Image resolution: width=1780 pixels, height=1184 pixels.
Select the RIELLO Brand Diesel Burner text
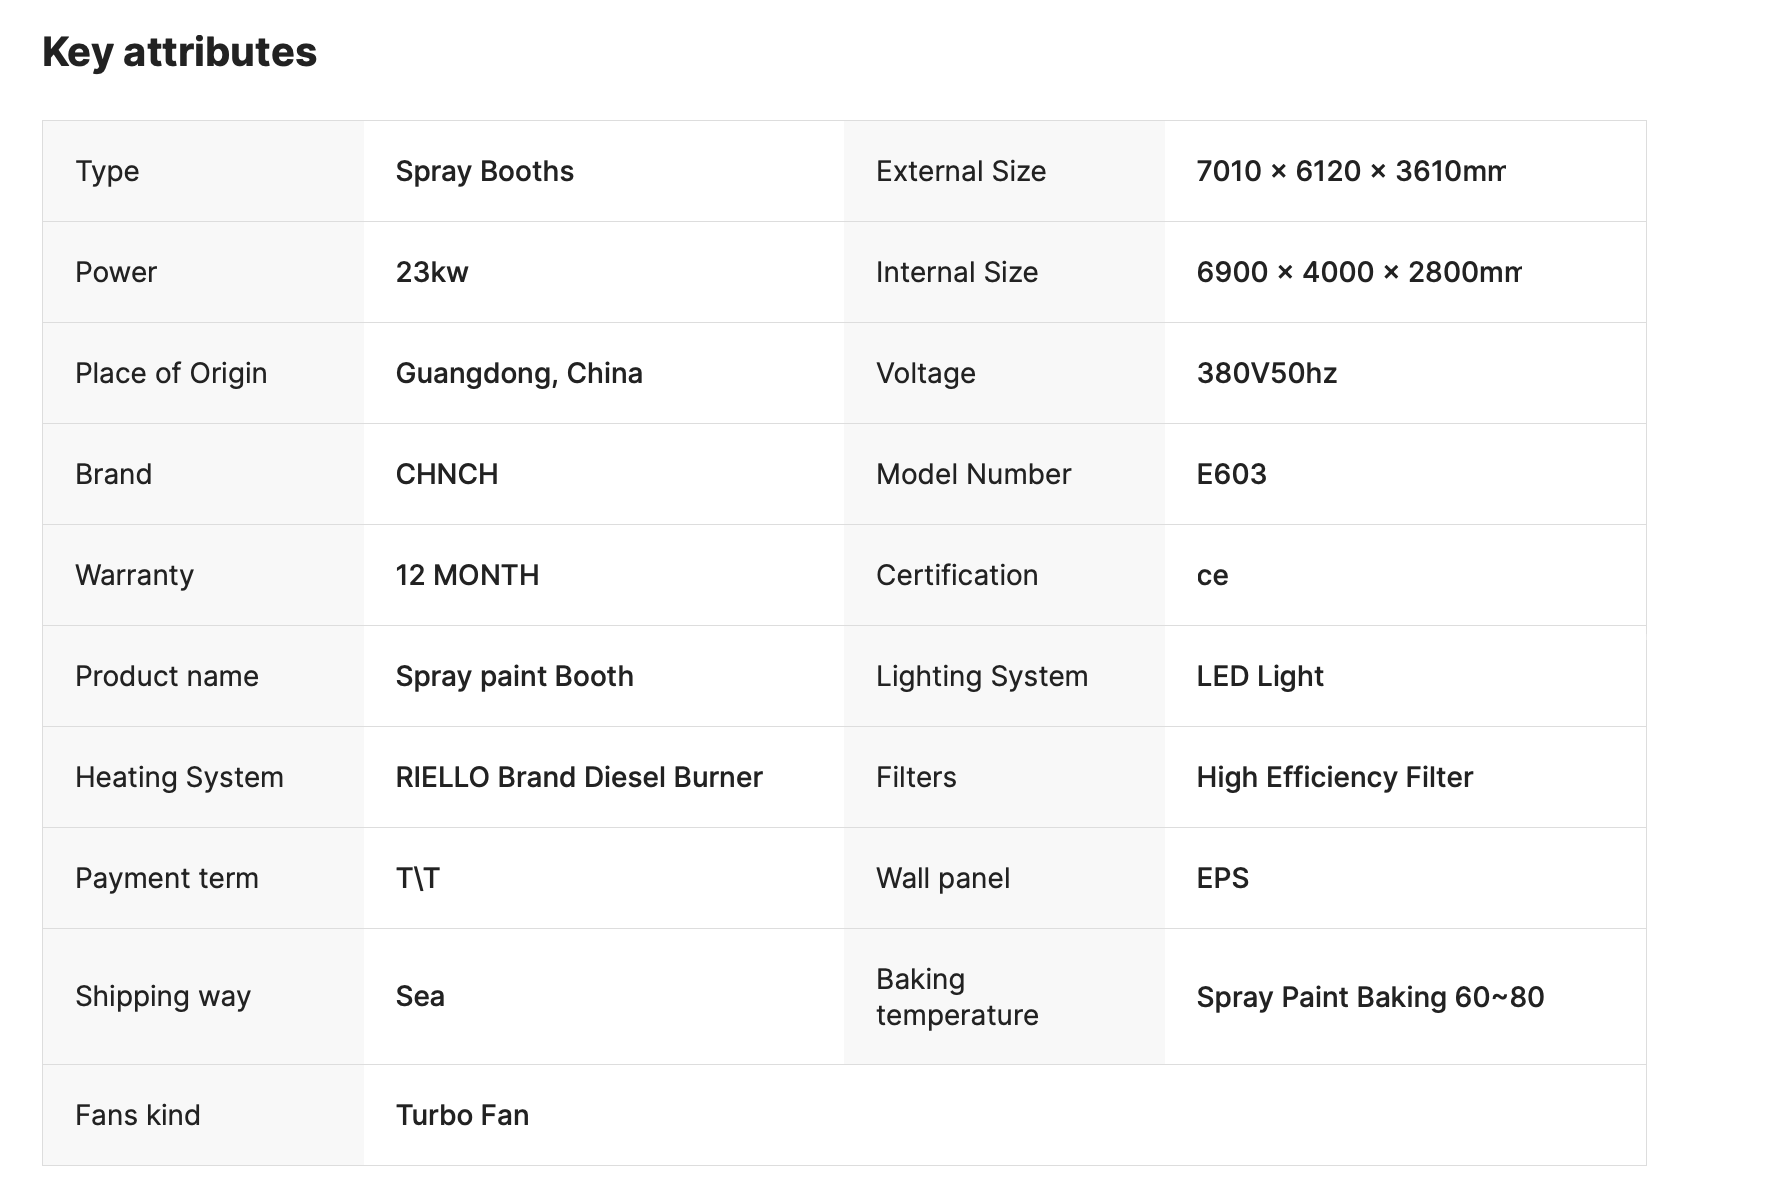point(579,777)
